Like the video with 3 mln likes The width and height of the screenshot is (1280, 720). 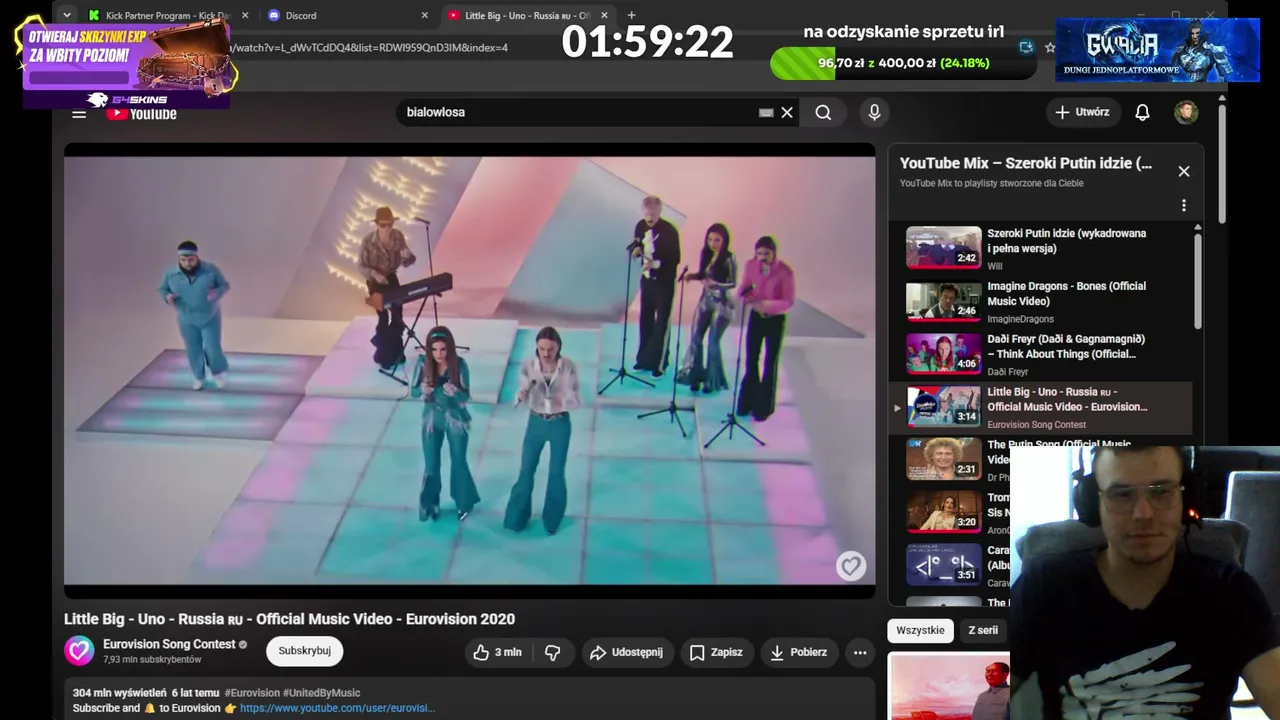[497, 652]
